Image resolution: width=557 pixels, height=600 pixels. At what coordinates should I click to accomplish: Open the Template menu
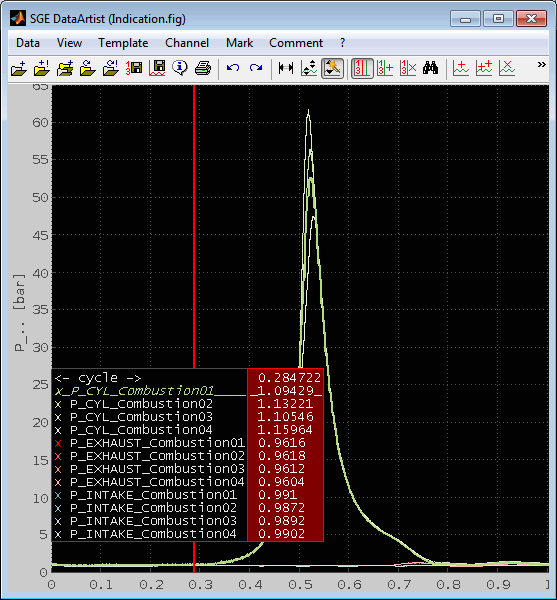[x=123, y=43]
